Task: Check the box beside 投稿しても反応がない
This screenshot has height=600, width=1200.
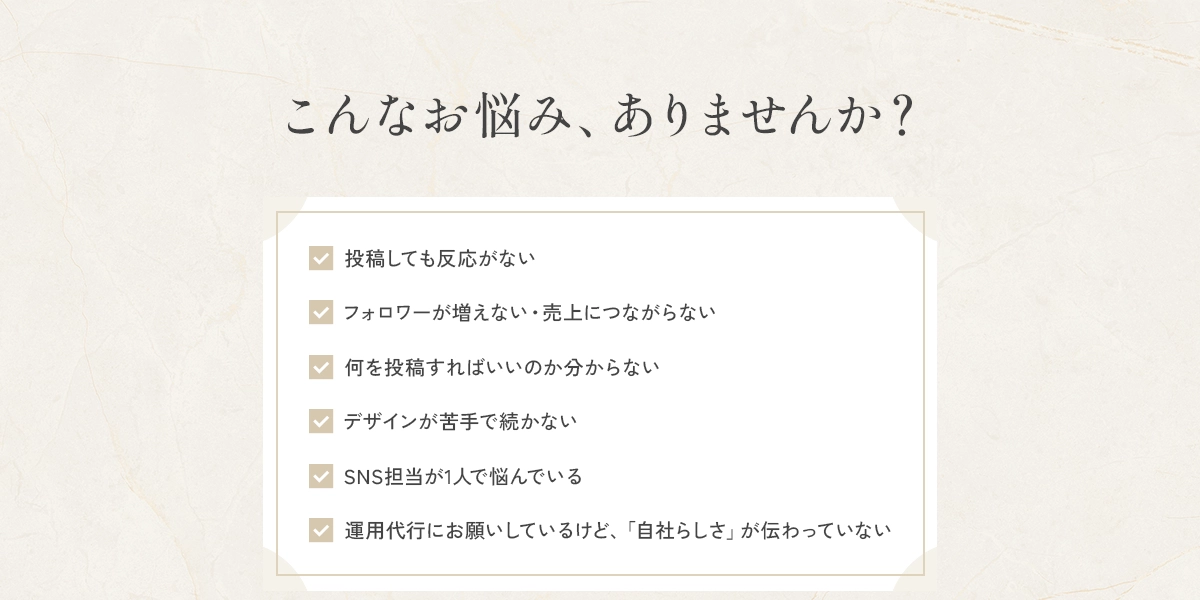Action: [320, 258]
